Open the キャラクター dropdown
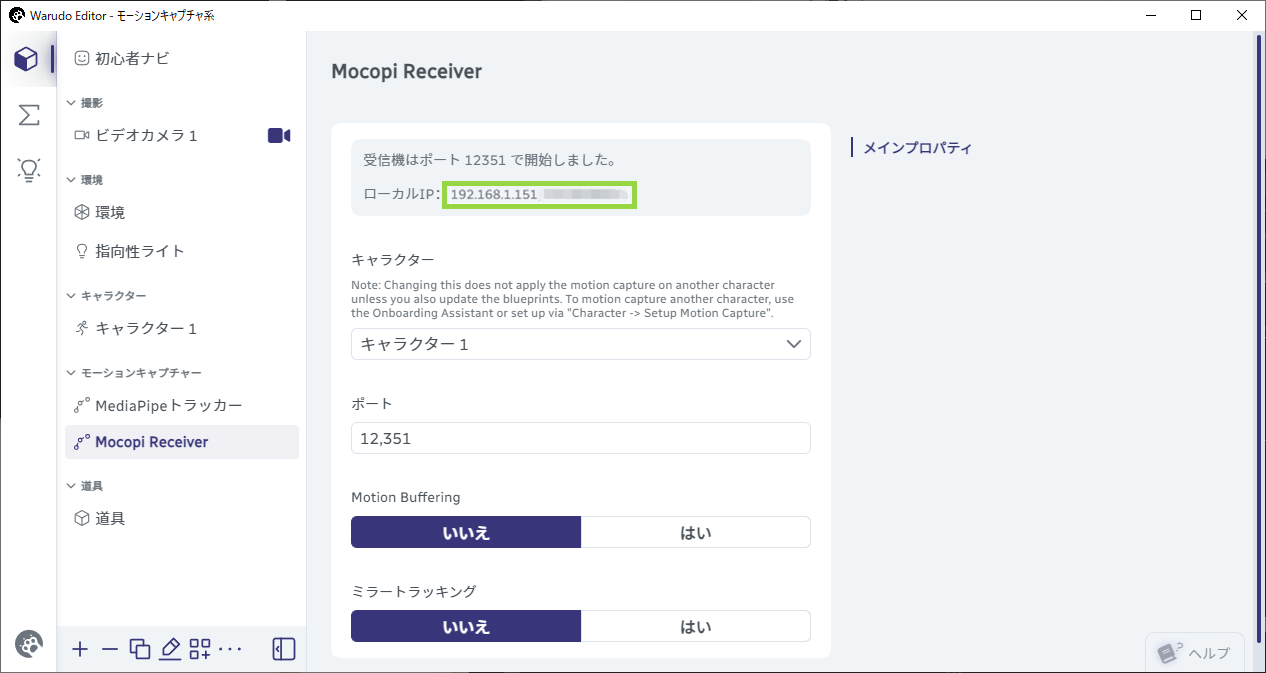The image size is (1266, 673). pos(581,344)
